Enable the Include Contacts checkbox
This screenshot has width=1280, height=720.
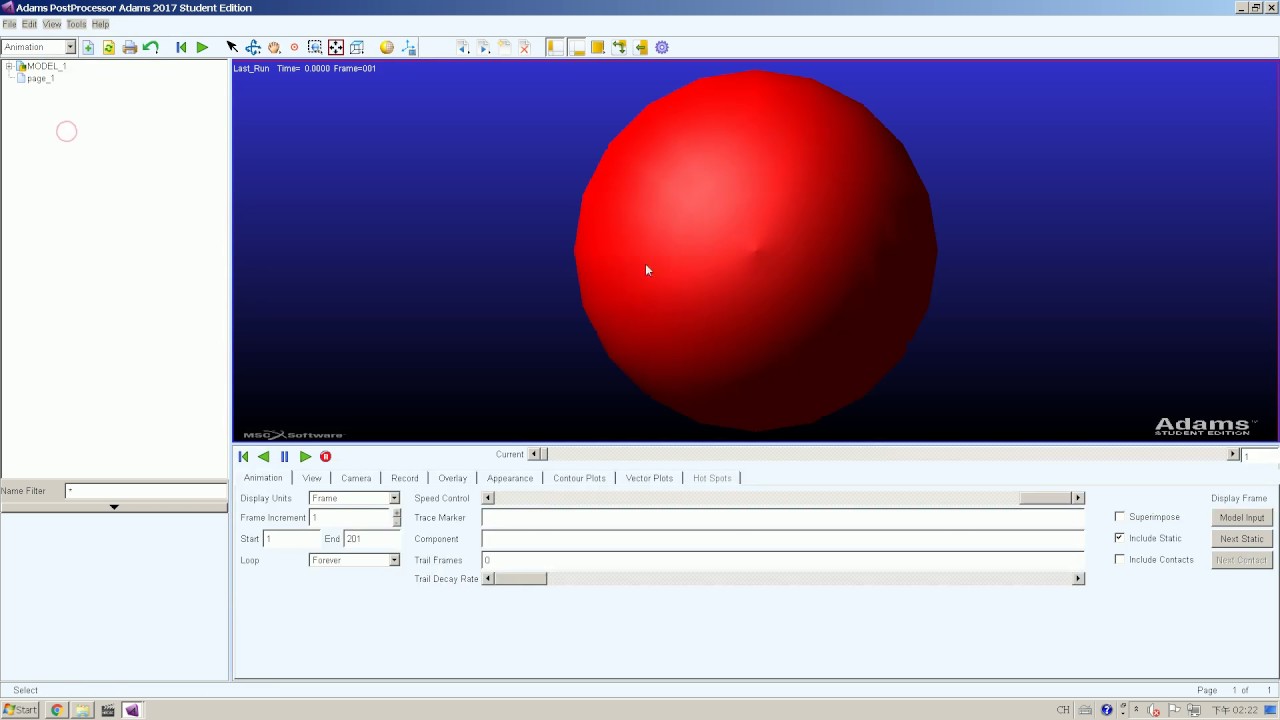tap(1120, 559)
